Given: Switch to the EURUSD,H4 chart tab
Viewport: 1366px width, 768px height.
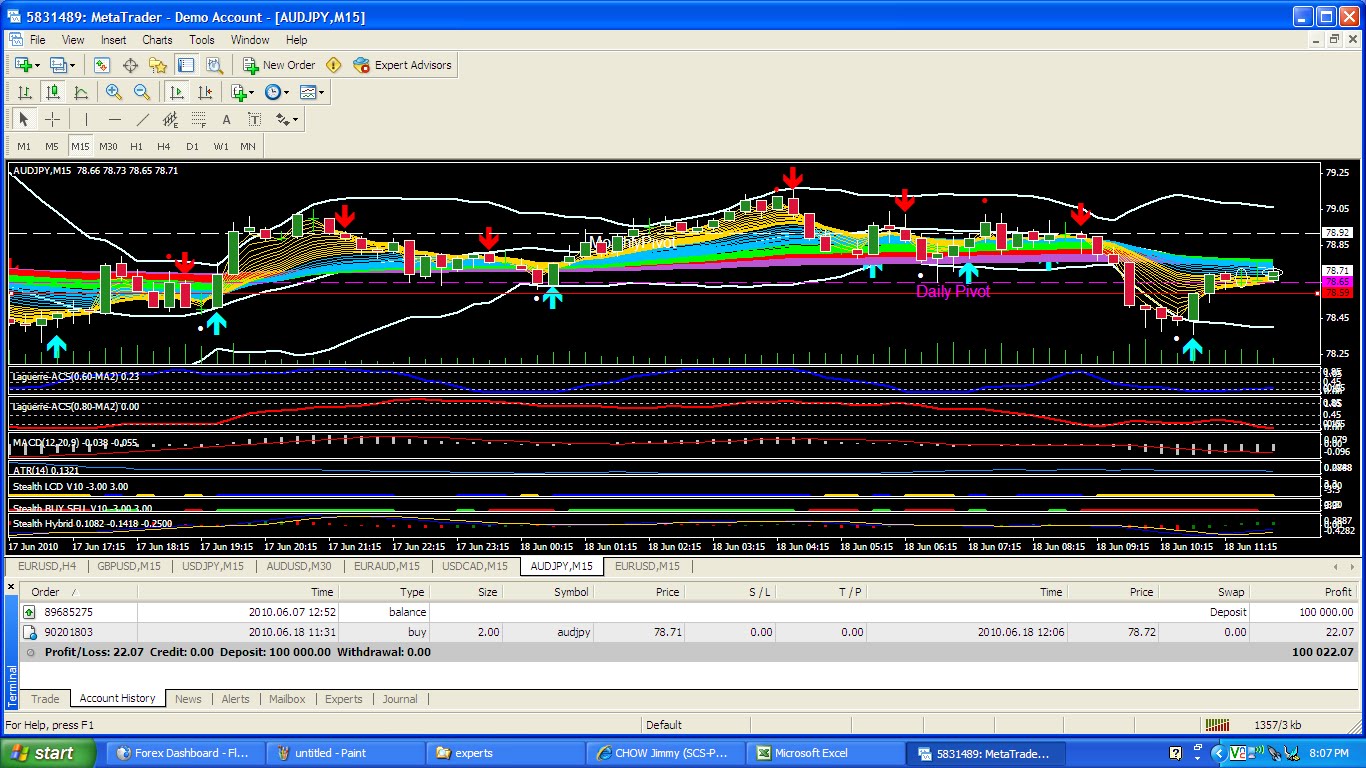Looking at the screenshot, I should click(47, 566).
